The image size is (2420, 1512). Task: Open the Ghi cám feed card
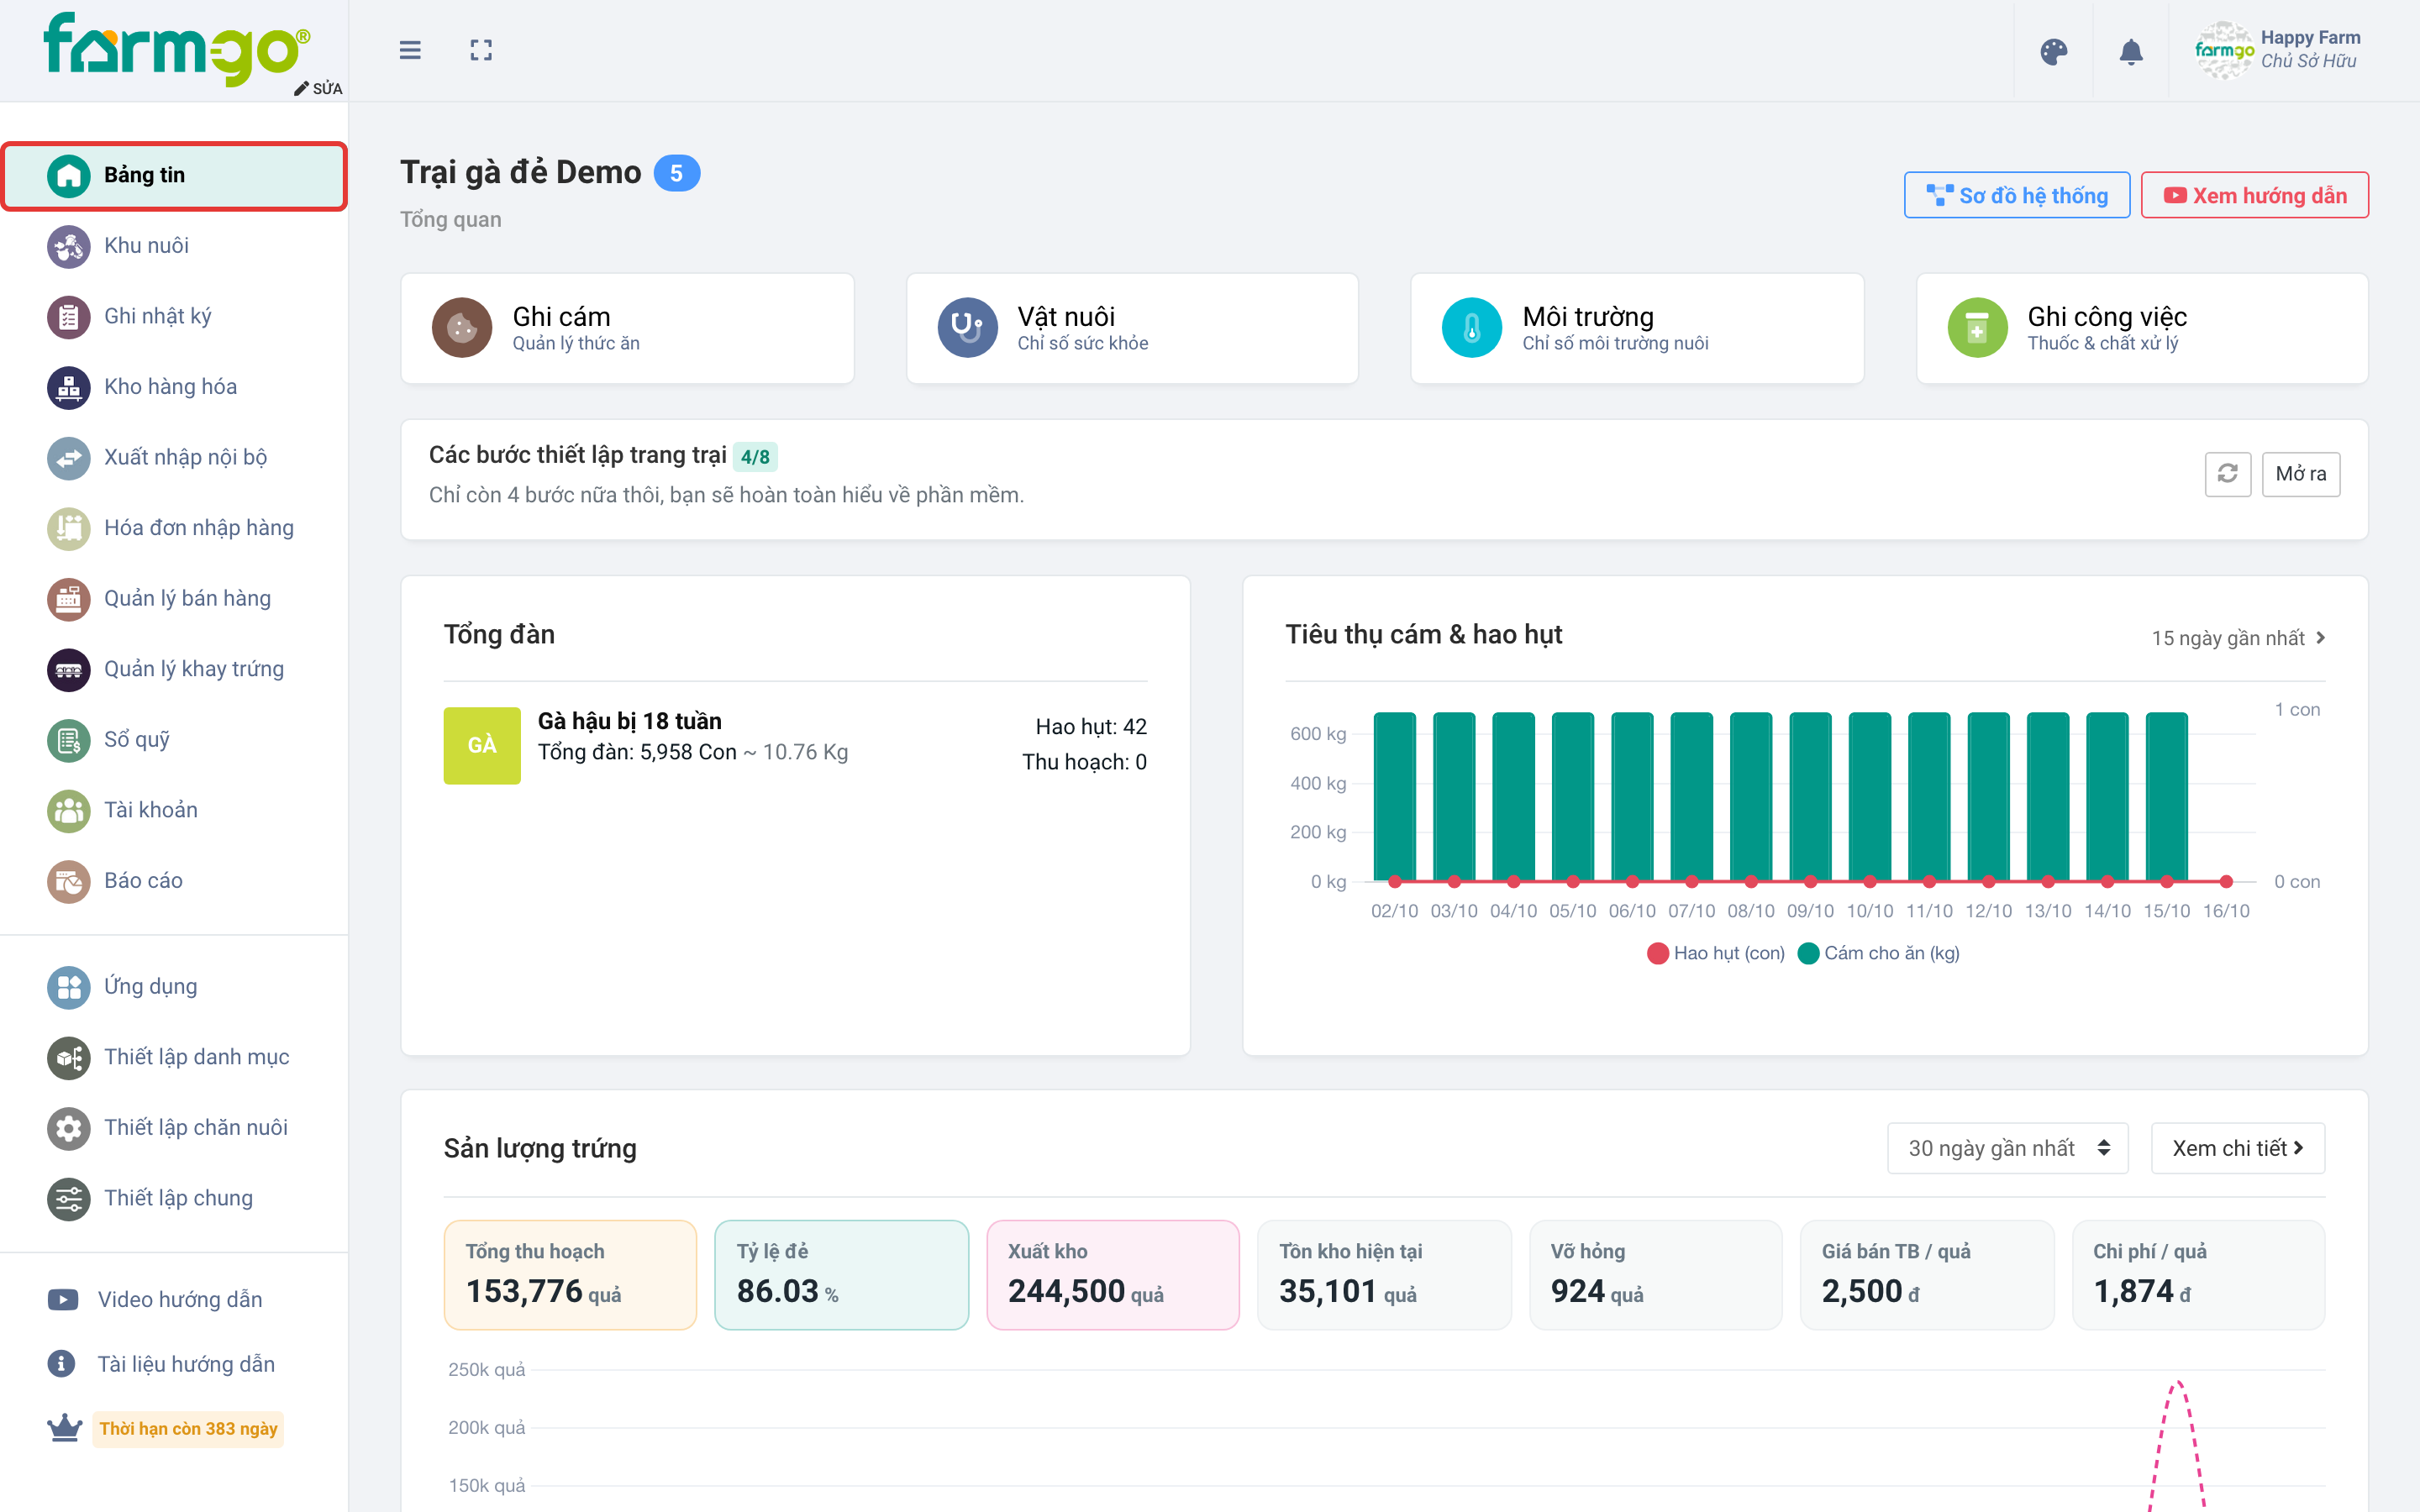click(x=627, y=328)
